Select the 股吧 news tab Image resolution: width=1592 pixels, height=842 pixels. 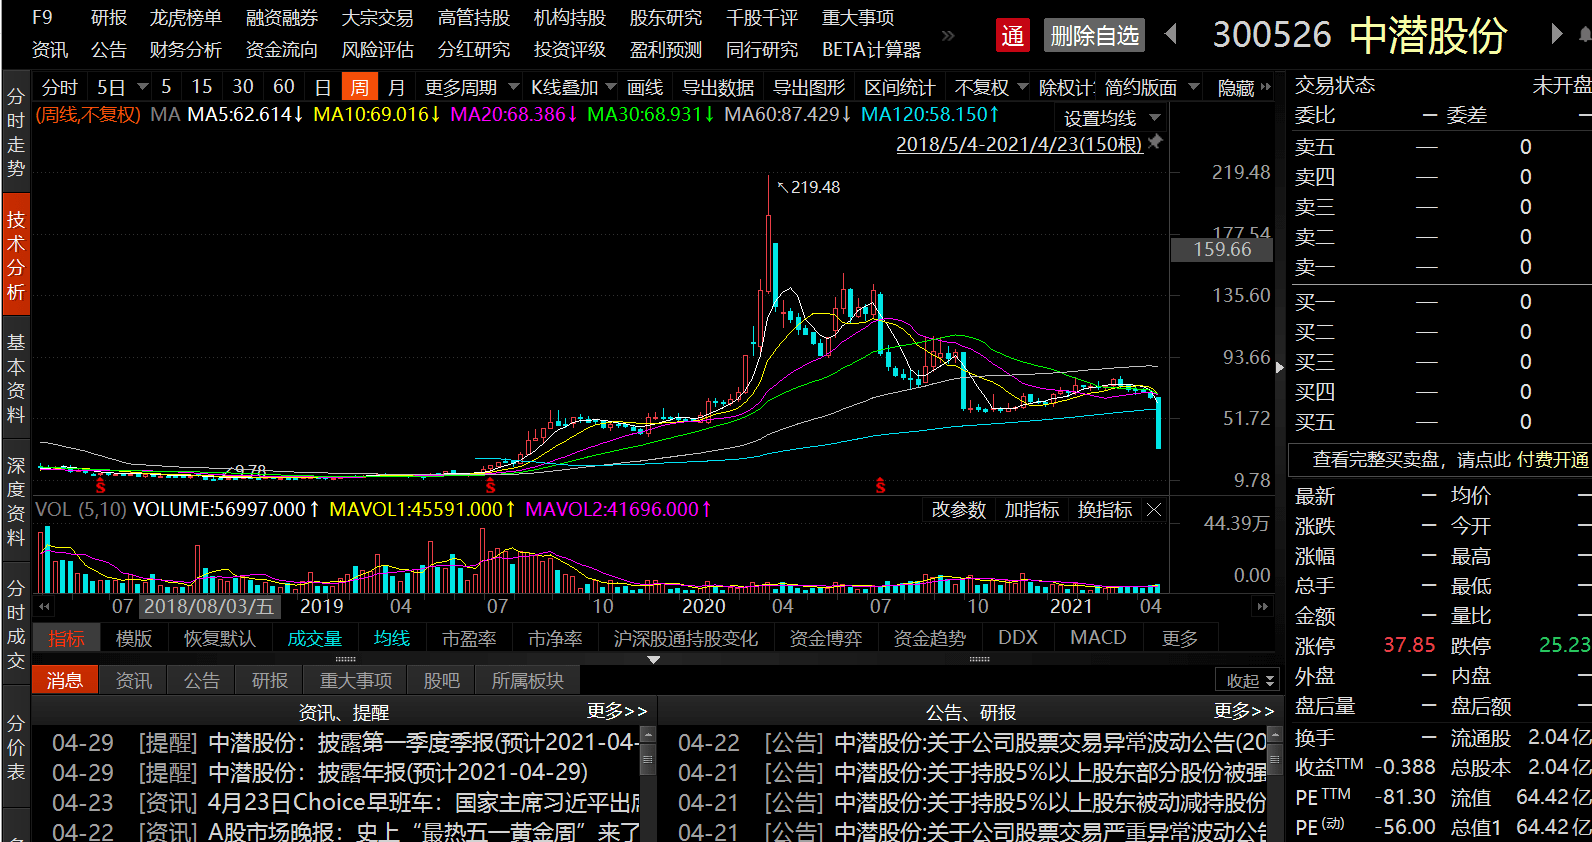tap(441, 680)
